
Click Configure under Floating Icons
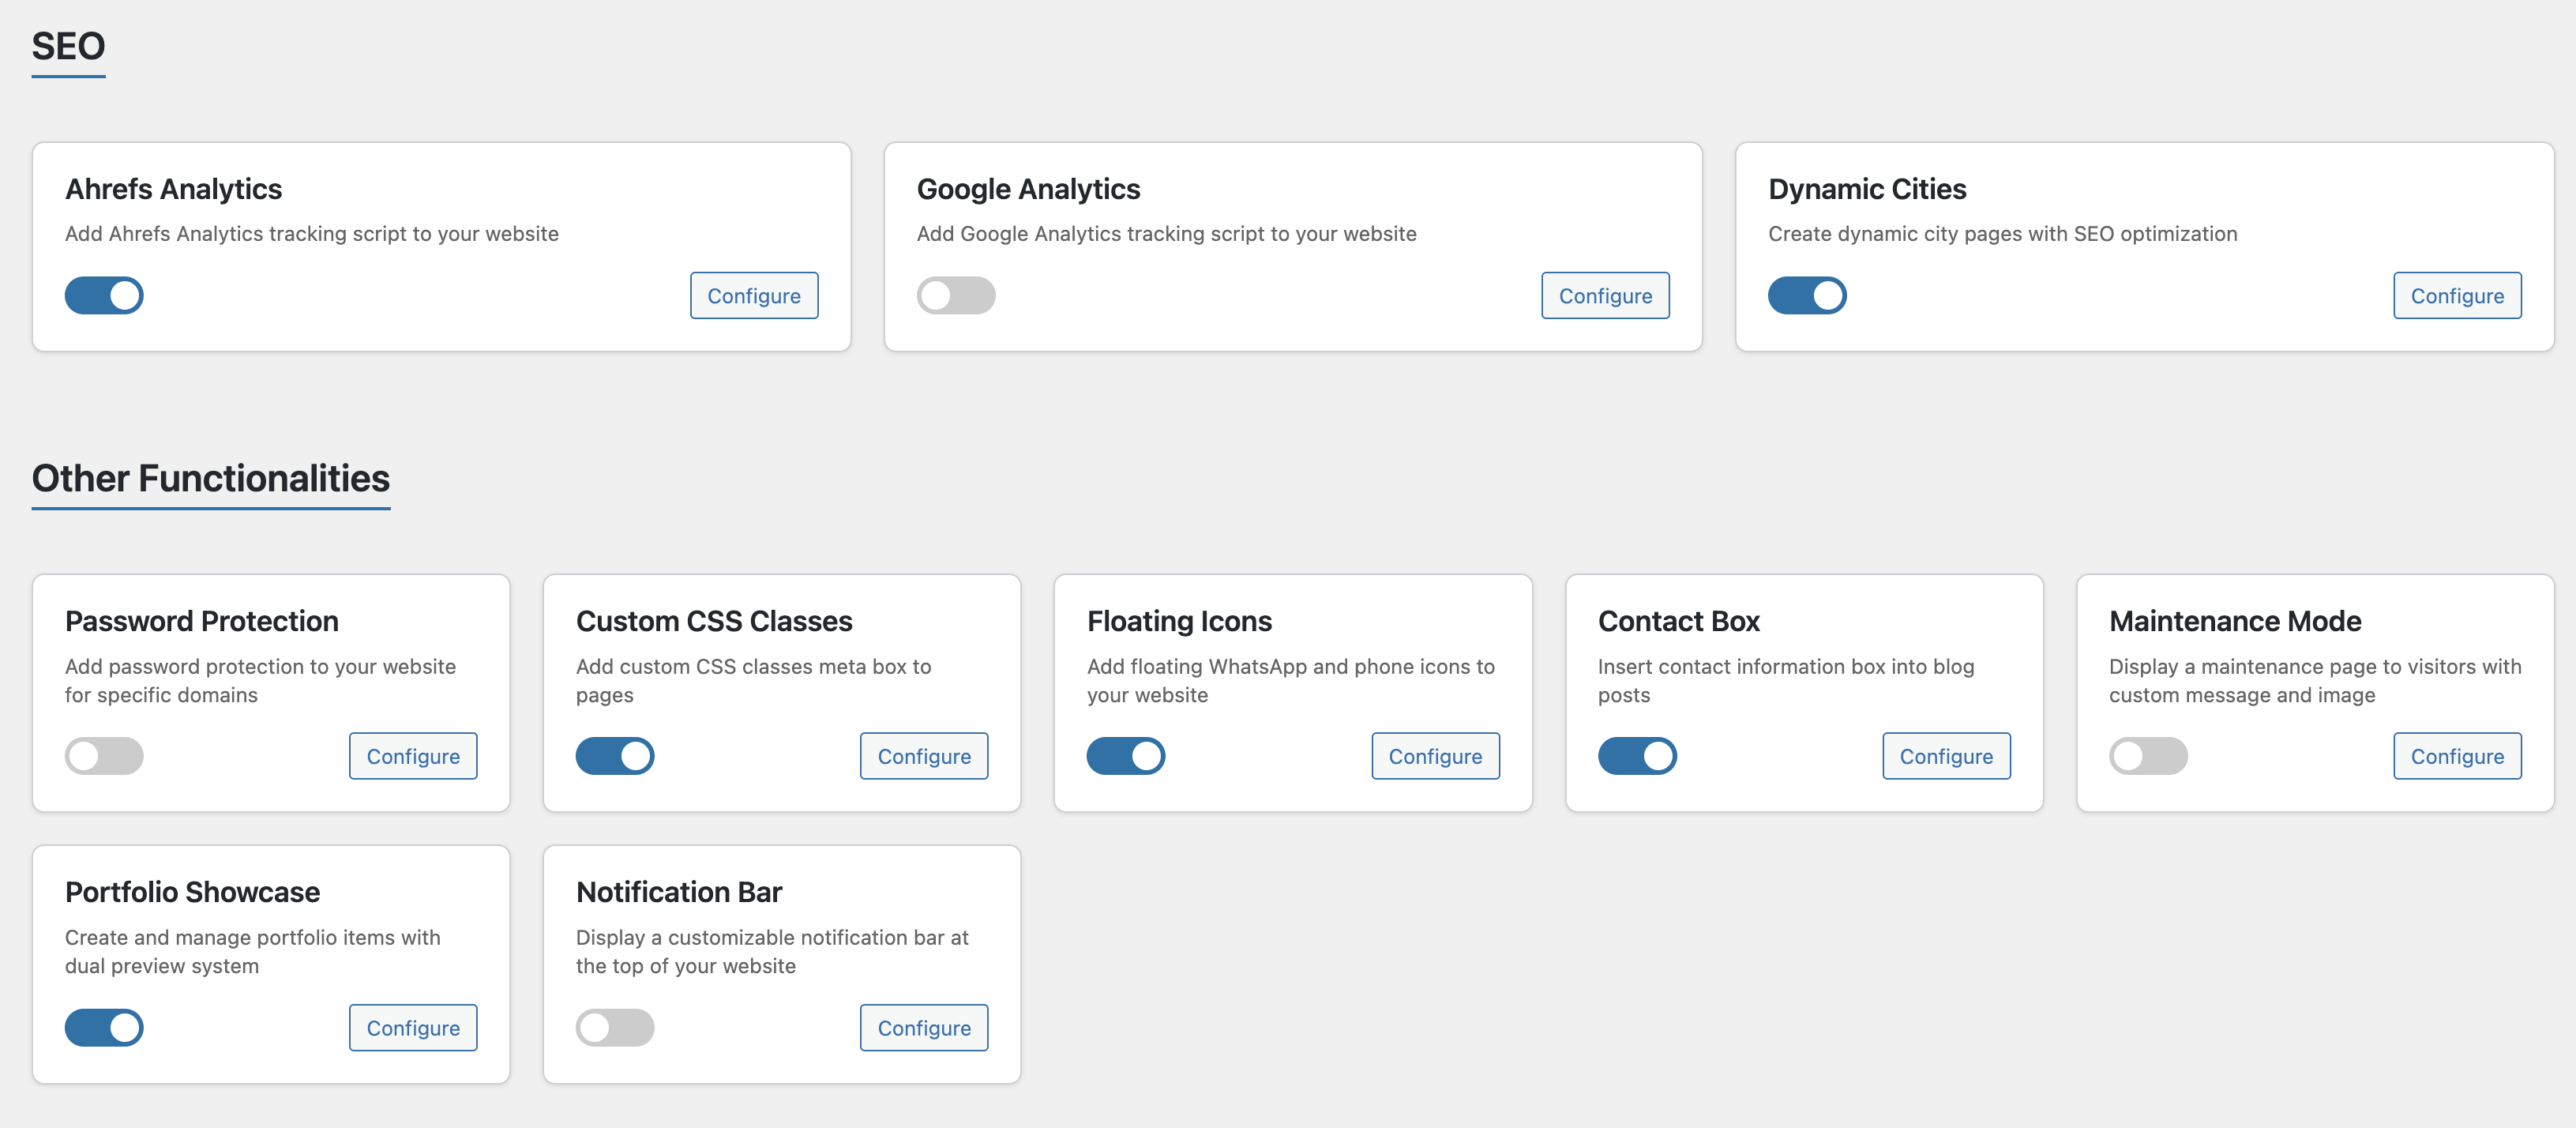coord(1434,756)
